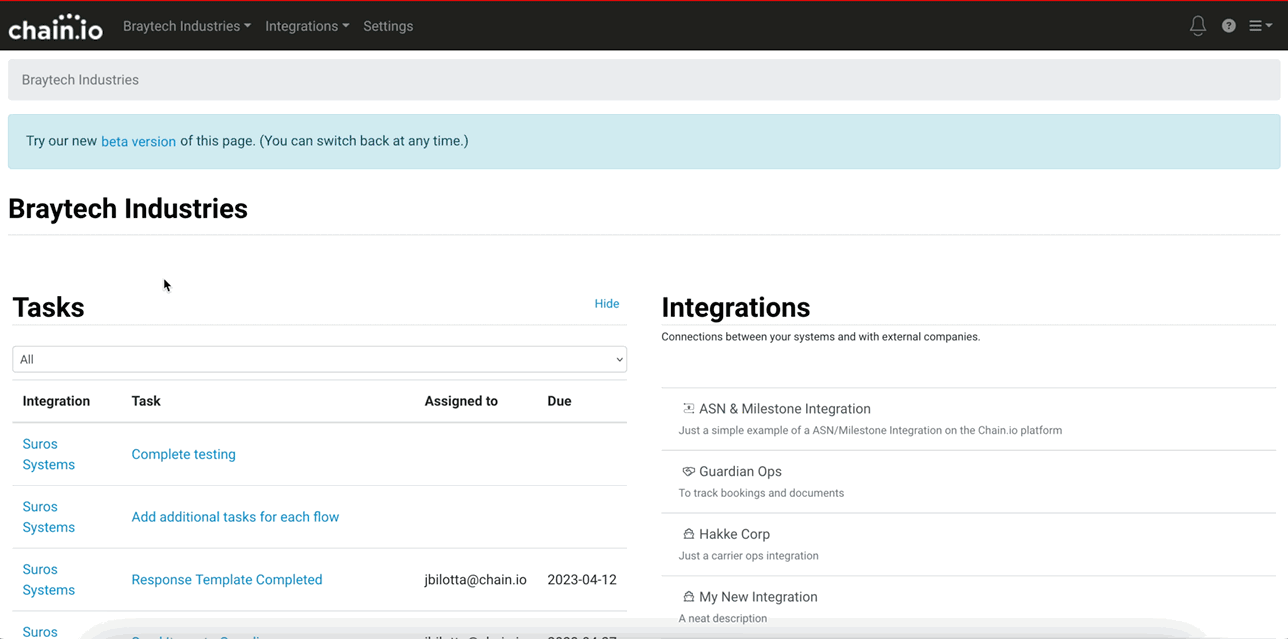Hide the Tasks panel

click(x=607, y=304)
